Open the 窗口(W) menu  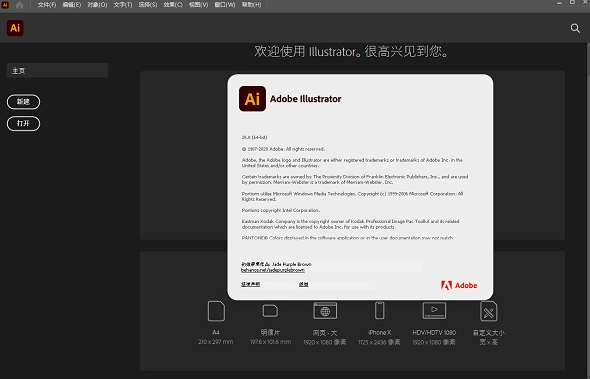[x=225, y=5]
